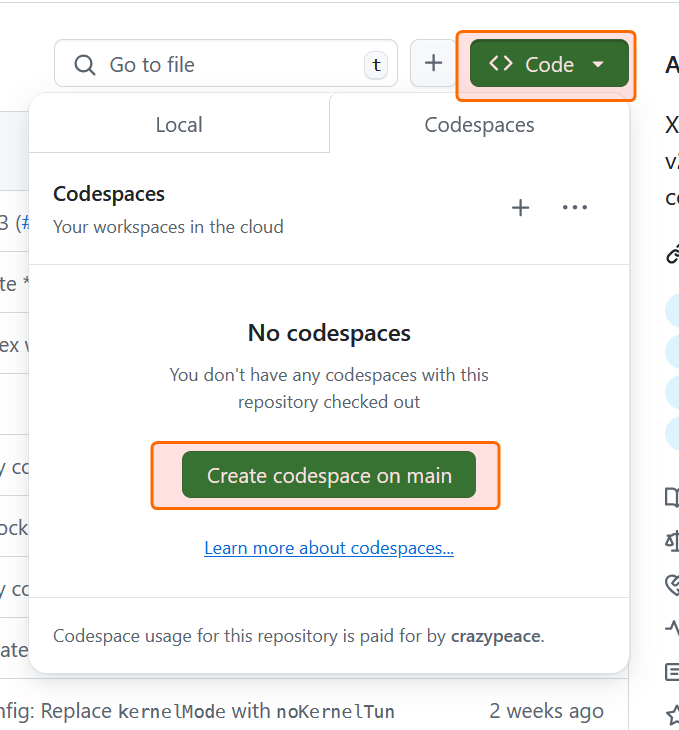Open the codespaces options ellipsis menu
The width and height of the screenshot is (679, 730).
pos(575,208)
